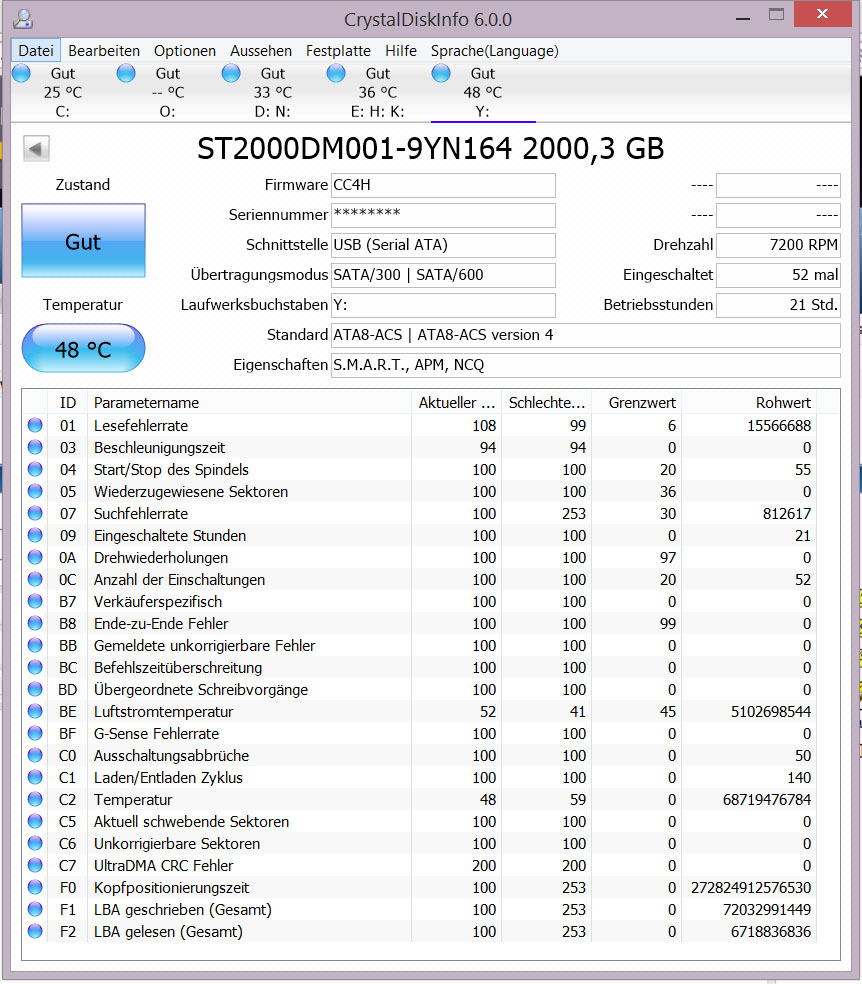Click status orb for Verkäuferspezifisch row
The image size is (862, 984).
point(35,601)
